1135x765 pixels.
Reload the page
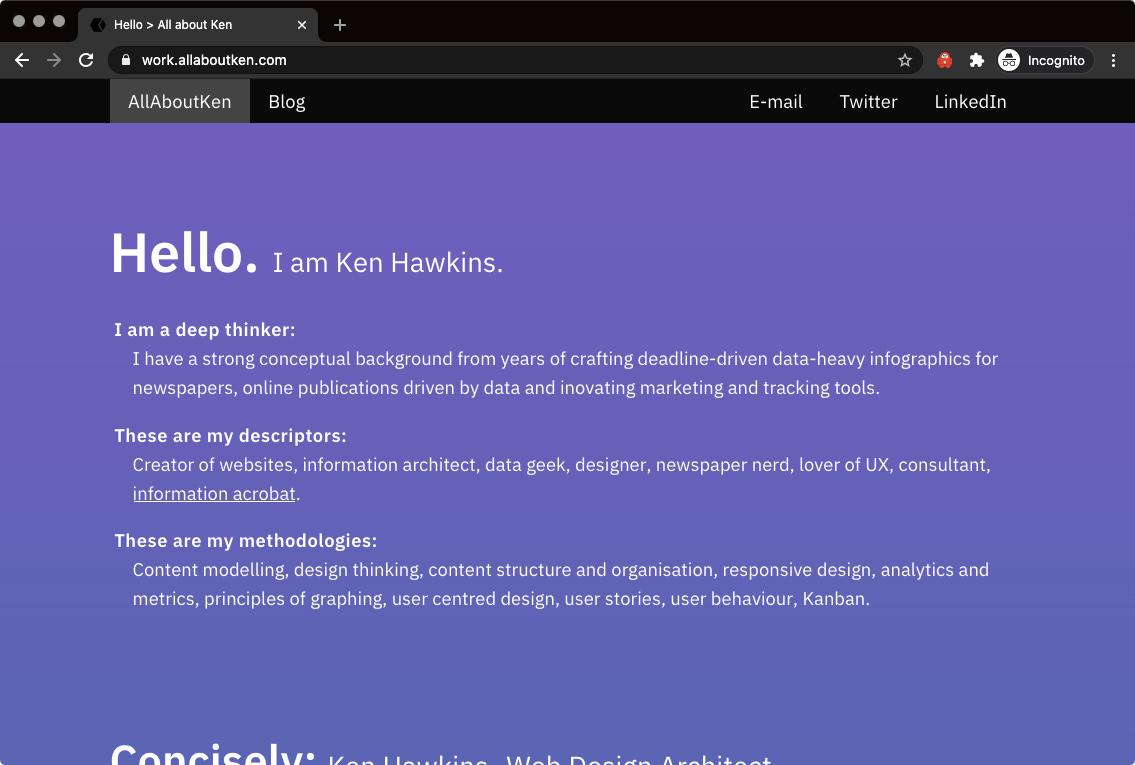pyautogui.click(x=86, y=60)
